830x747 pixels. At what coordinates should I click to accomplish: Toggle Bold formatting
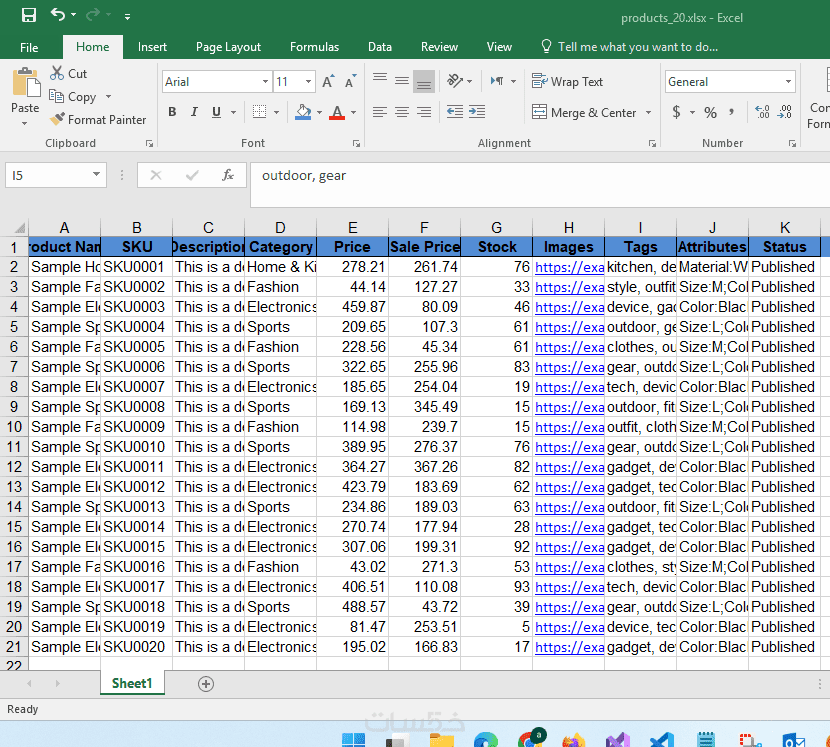[x=172, y=112]
